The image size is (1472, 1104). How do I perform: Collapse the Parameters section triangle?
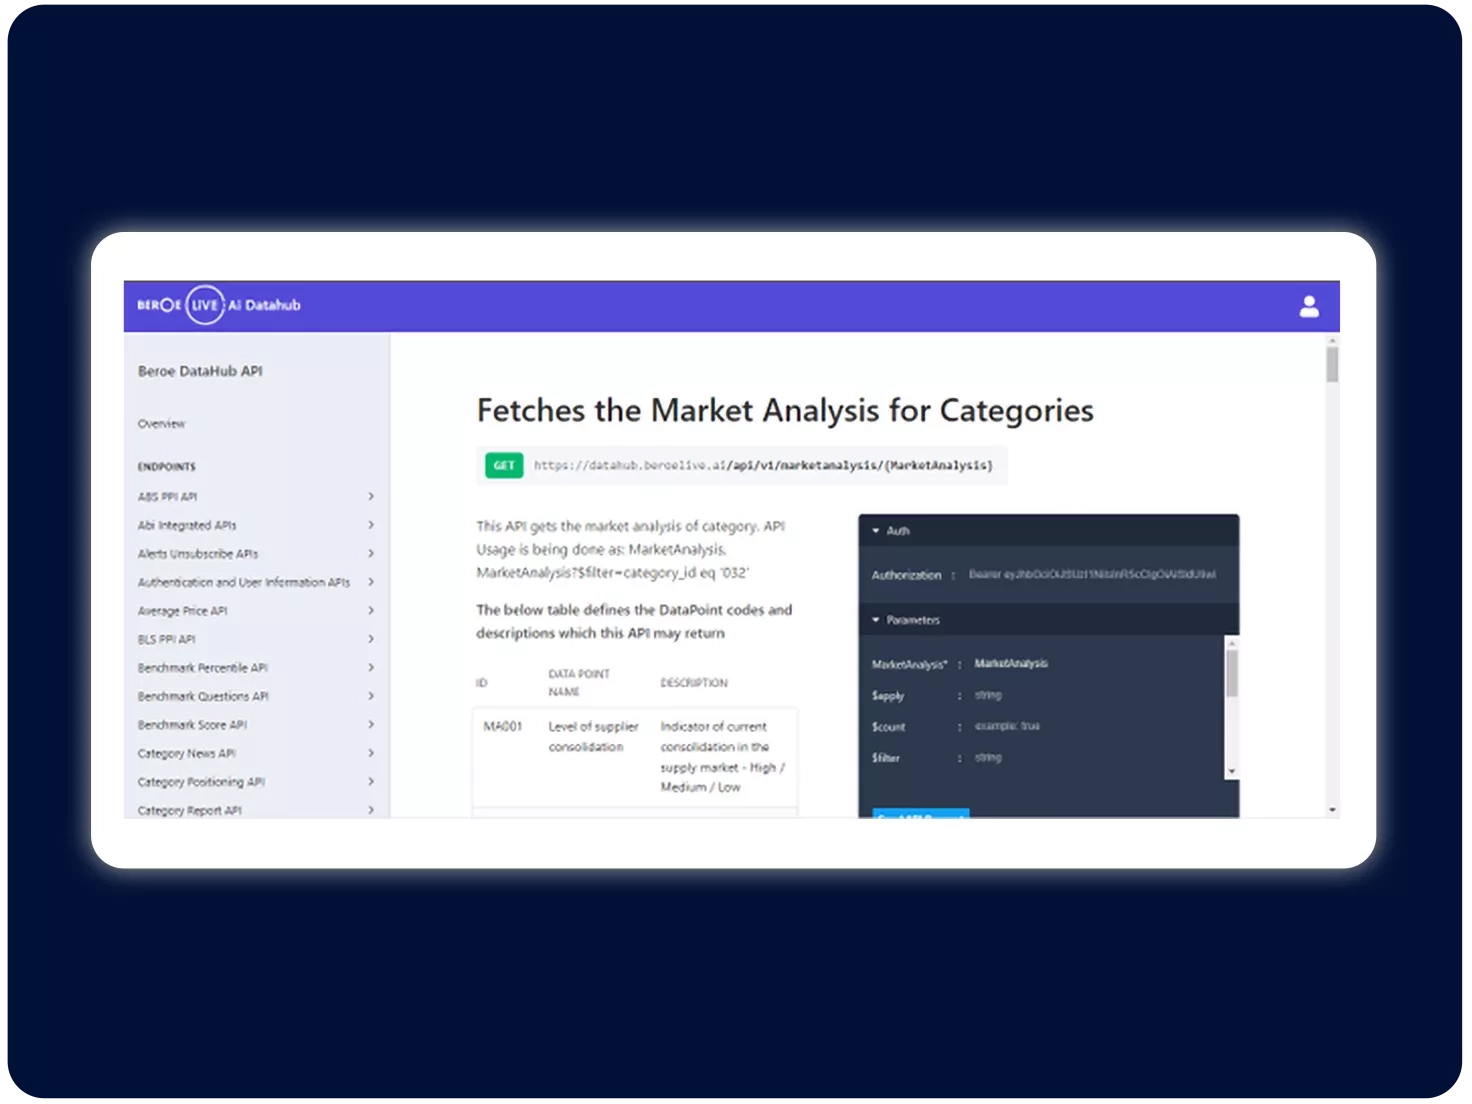pyautogui.click(x=876, y=620)
